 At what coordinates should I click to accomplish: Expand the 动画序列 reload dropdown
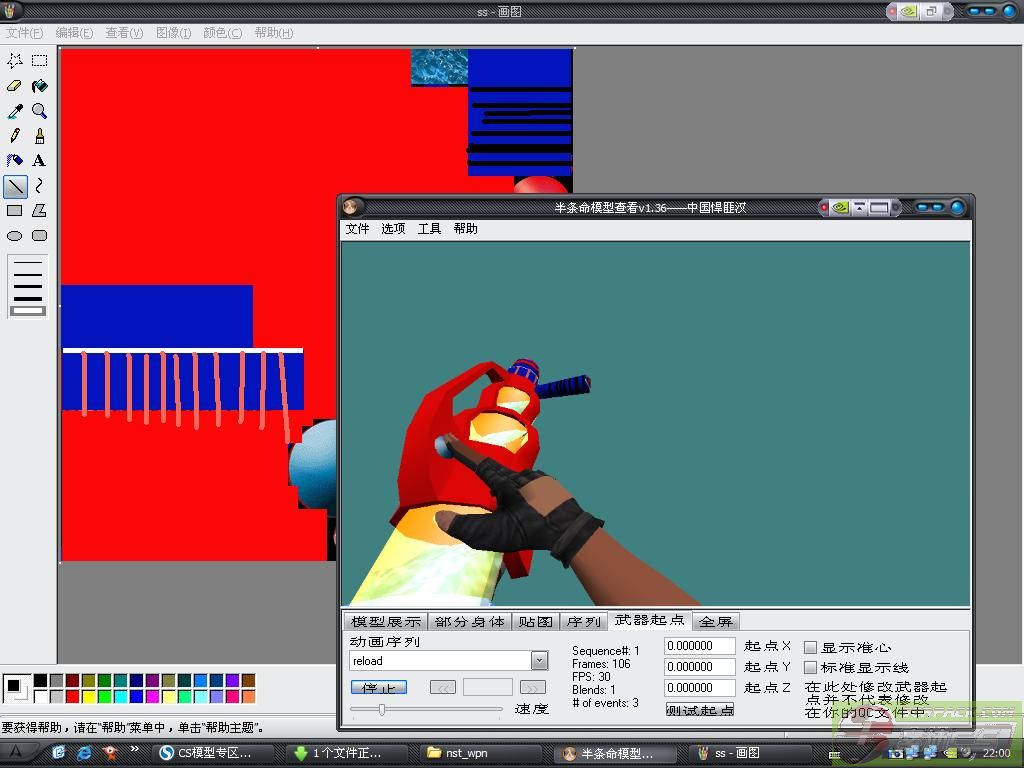point(539,661)
